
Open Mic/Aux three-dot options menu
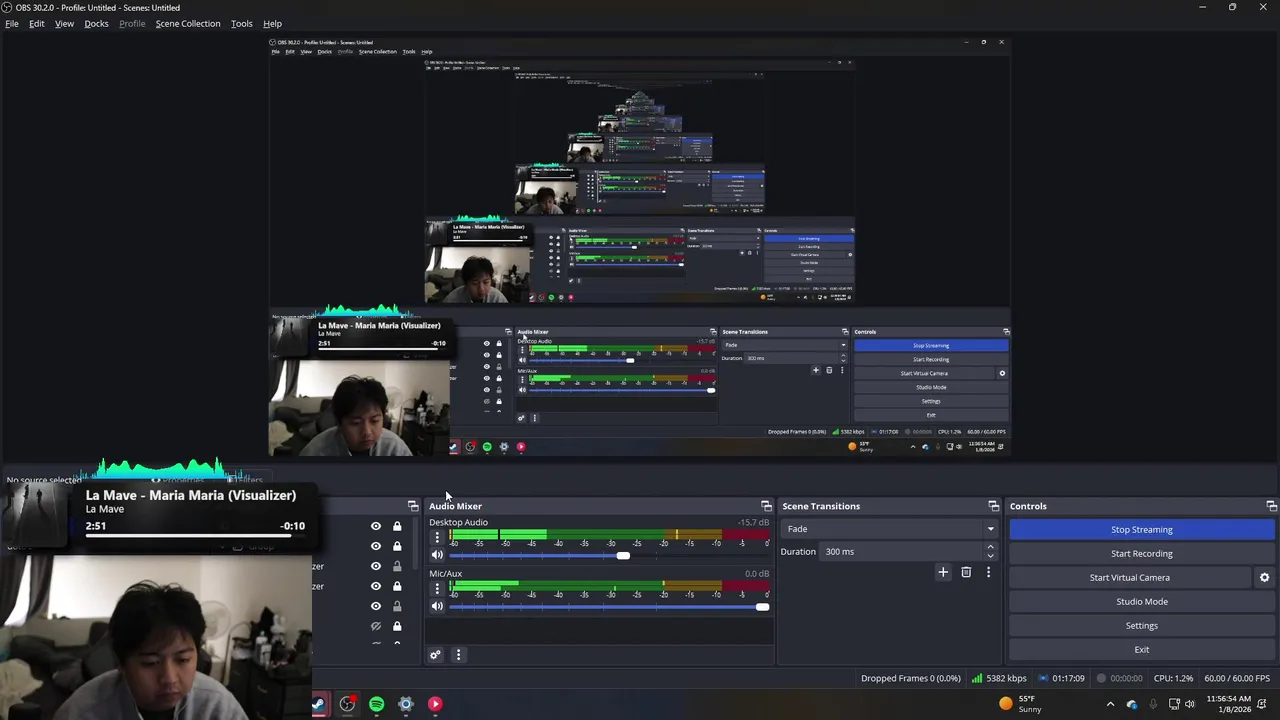pos(437,589)
